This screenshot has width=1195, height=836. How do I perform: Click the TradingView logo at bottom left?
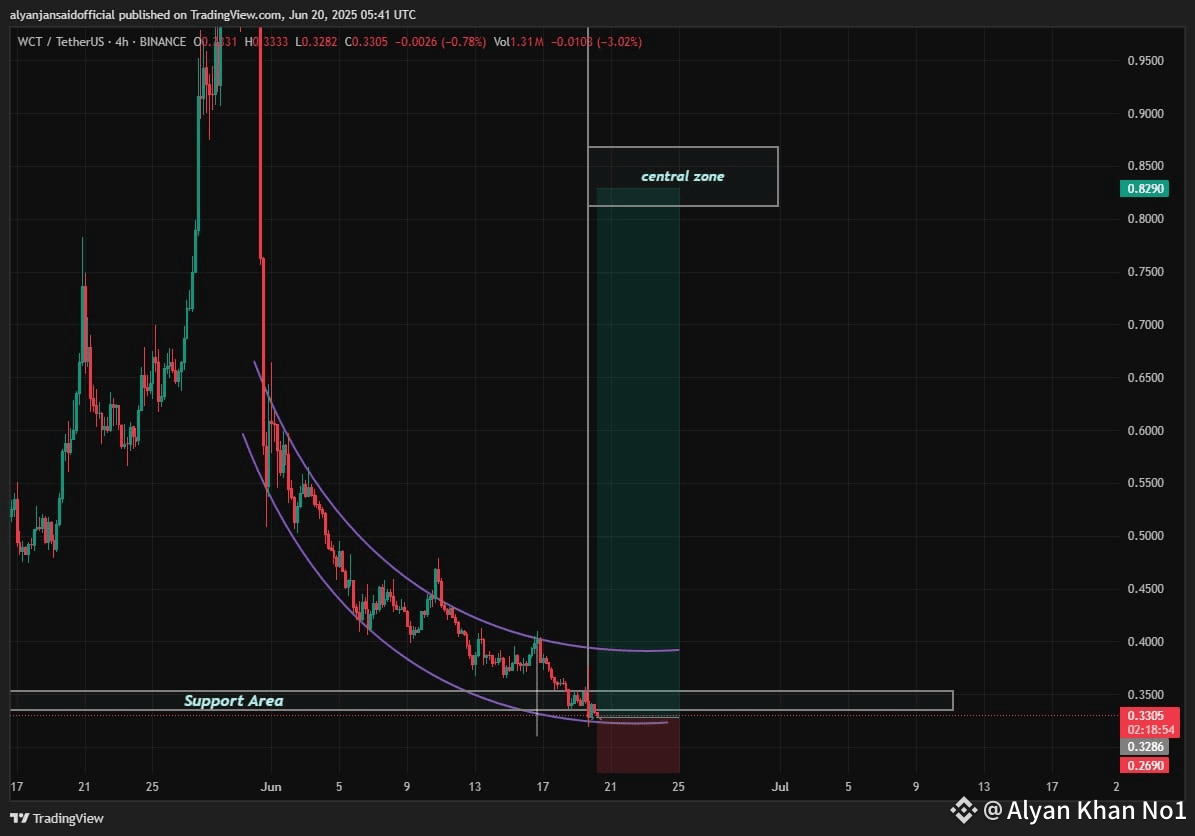point(56,818)
